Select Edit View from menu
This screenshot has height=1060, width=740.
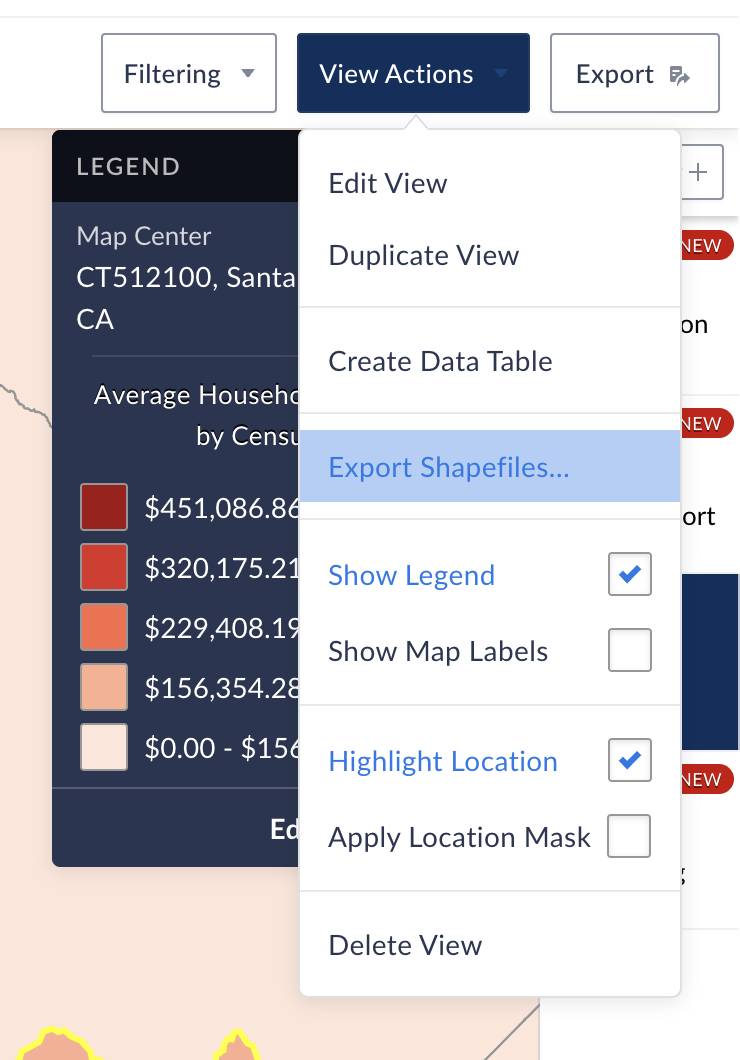tap(489, 183)
